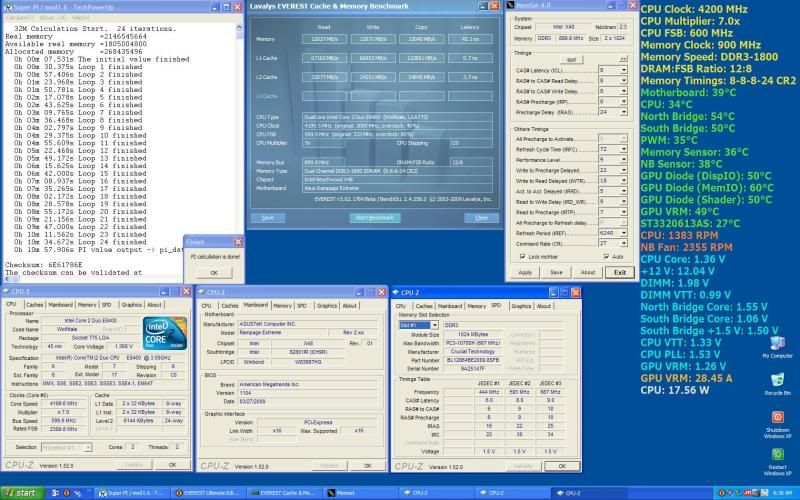Image resolution: width=800 pixels, height=500 pixels.
Task: Open About tab in the Mainboard CPU-Z window
Action: [x=349, y=306]
